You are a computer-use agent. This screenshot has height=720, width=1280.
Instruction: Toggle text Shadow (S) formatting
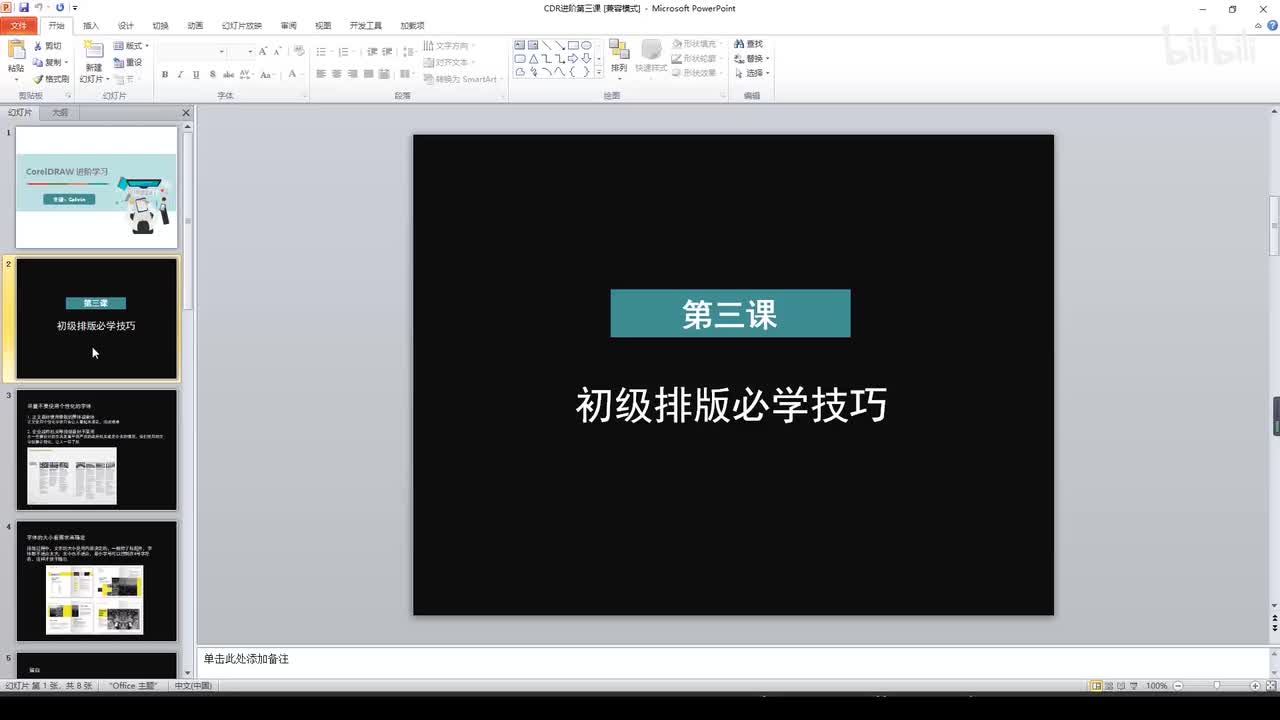[x=212, y=74]
